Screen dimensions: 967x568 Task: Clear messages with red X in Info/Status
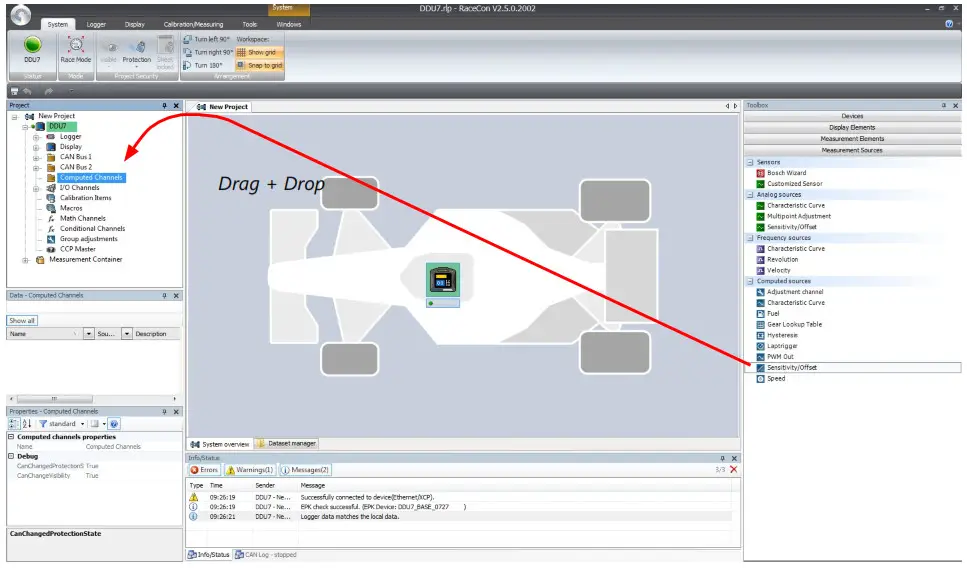[733, 470]
